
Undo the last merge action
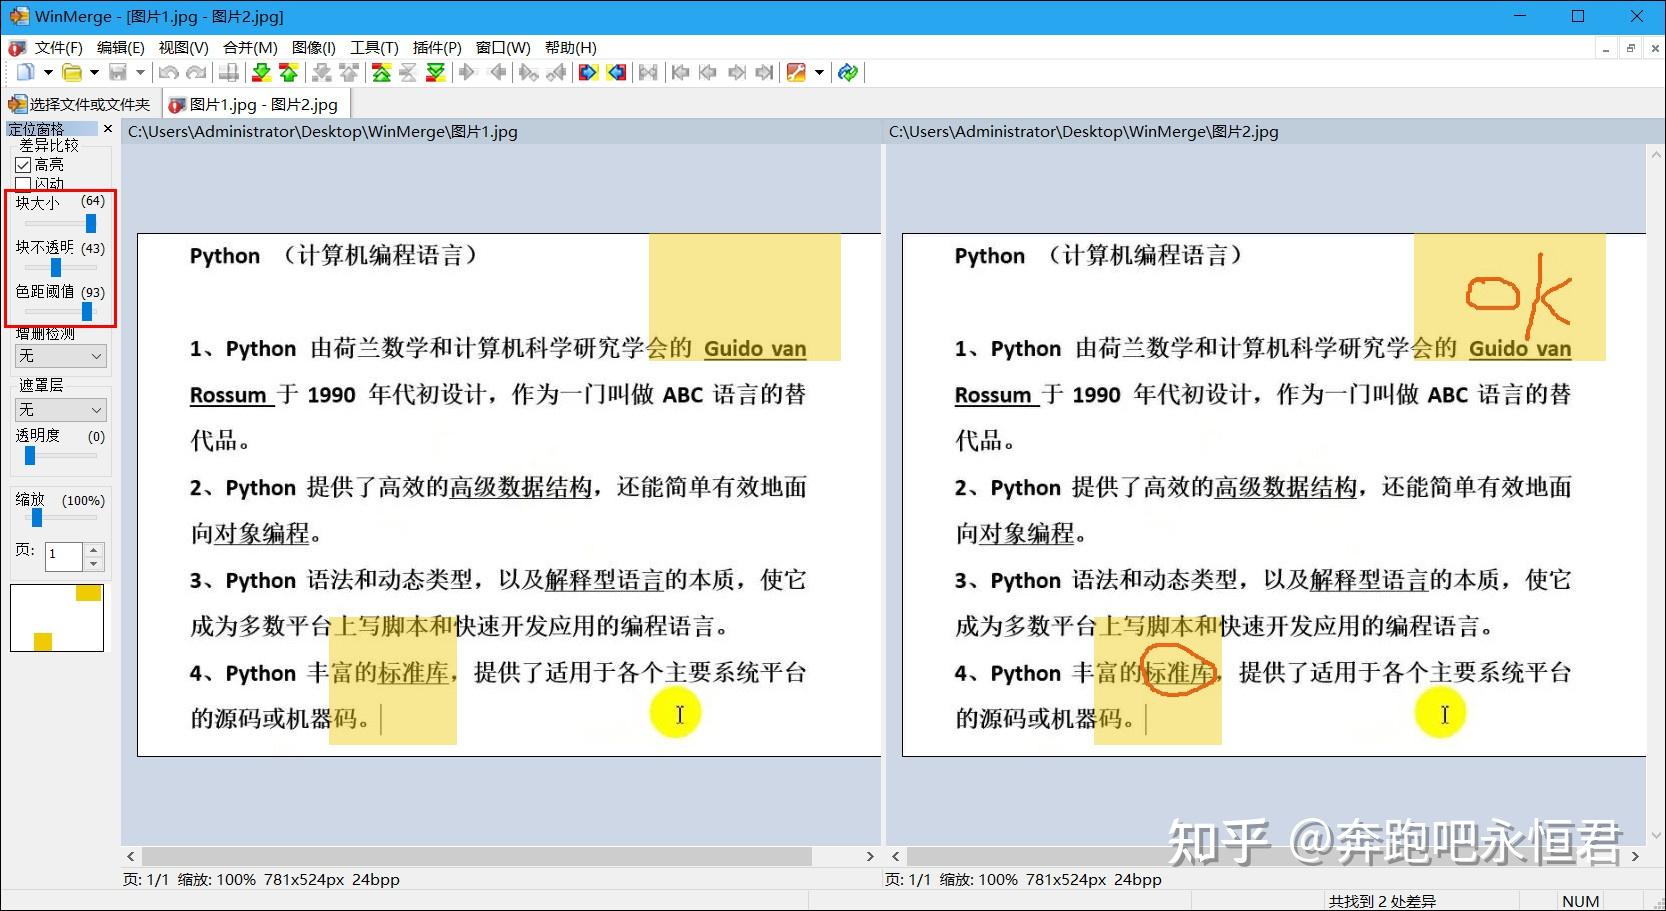point(168,72)
